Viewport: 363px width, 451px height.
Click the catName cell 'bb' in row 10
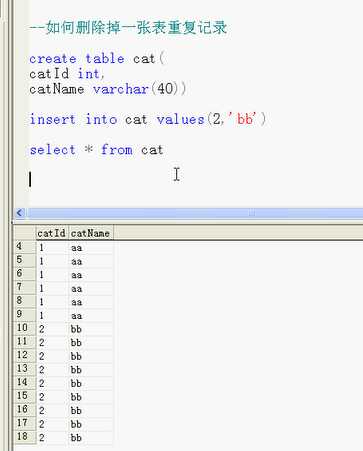(x=90, y=329)
